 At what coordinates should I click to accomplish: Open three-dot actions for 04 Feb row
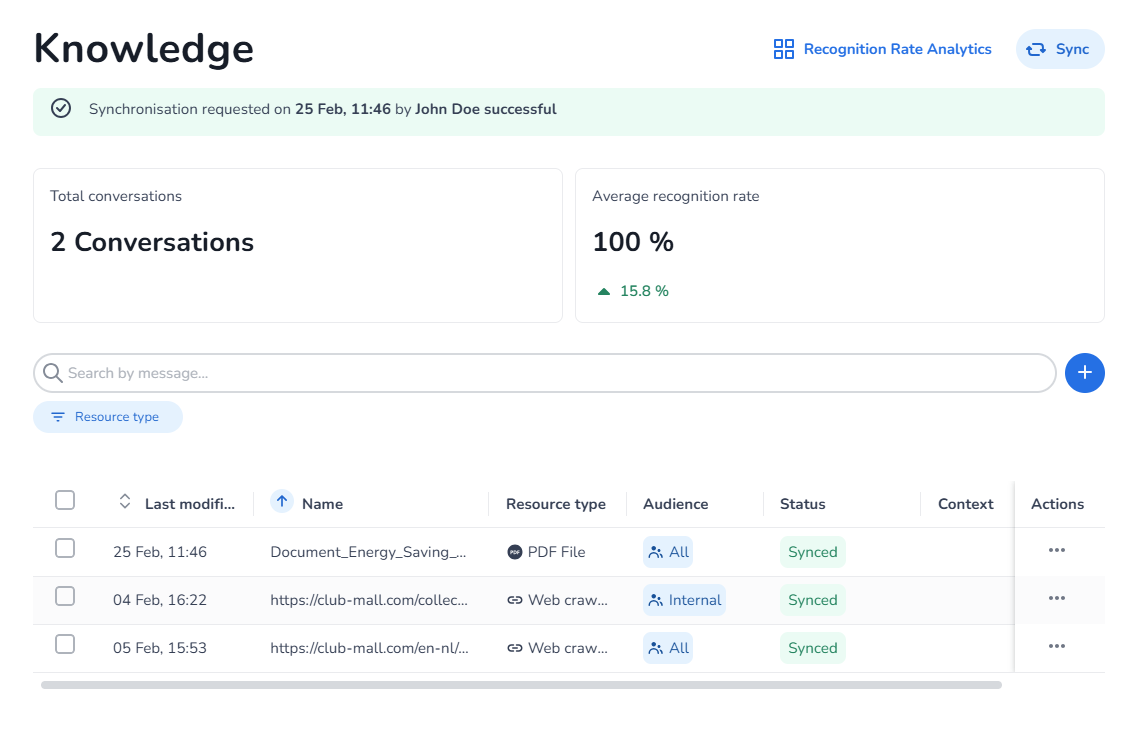pos(1057,599)
